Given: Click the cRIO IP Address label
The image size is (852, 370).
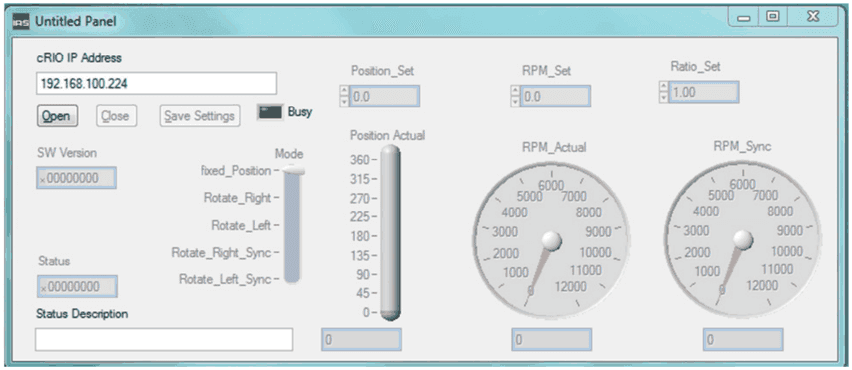Looking at the screenshot, I should click(x=79, y=58).
